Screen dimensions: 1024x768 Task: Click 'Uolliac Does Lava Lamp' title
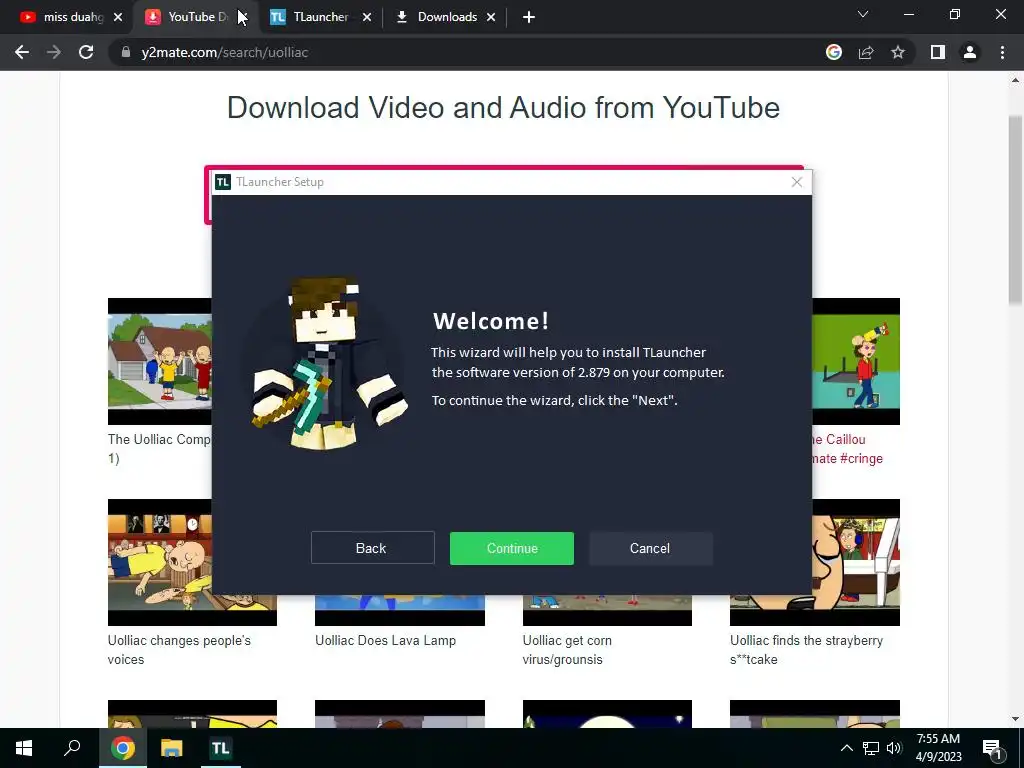click(385, 641)
